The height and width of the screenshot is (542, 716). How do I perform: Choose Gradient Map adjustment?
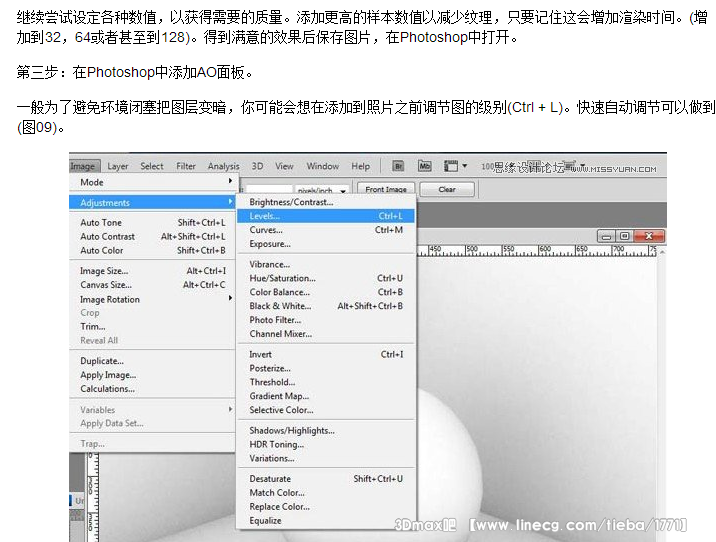(326, 396)
